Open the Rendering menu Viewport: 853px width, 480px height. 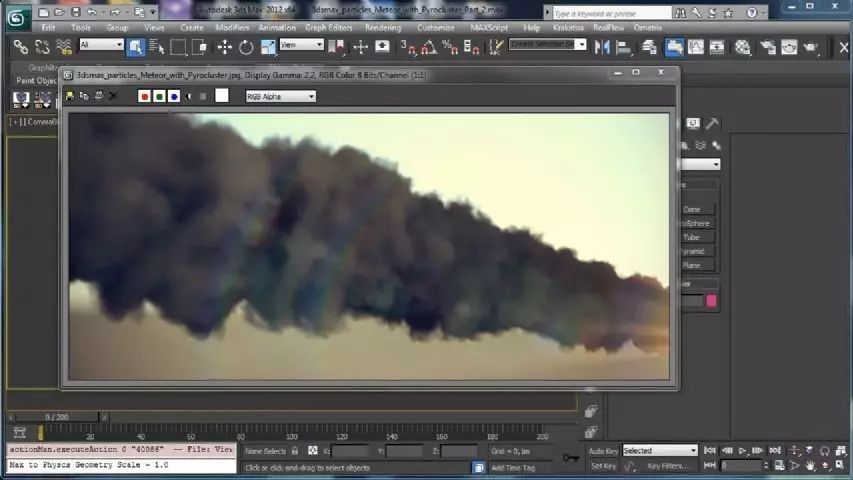click(383, 27)
